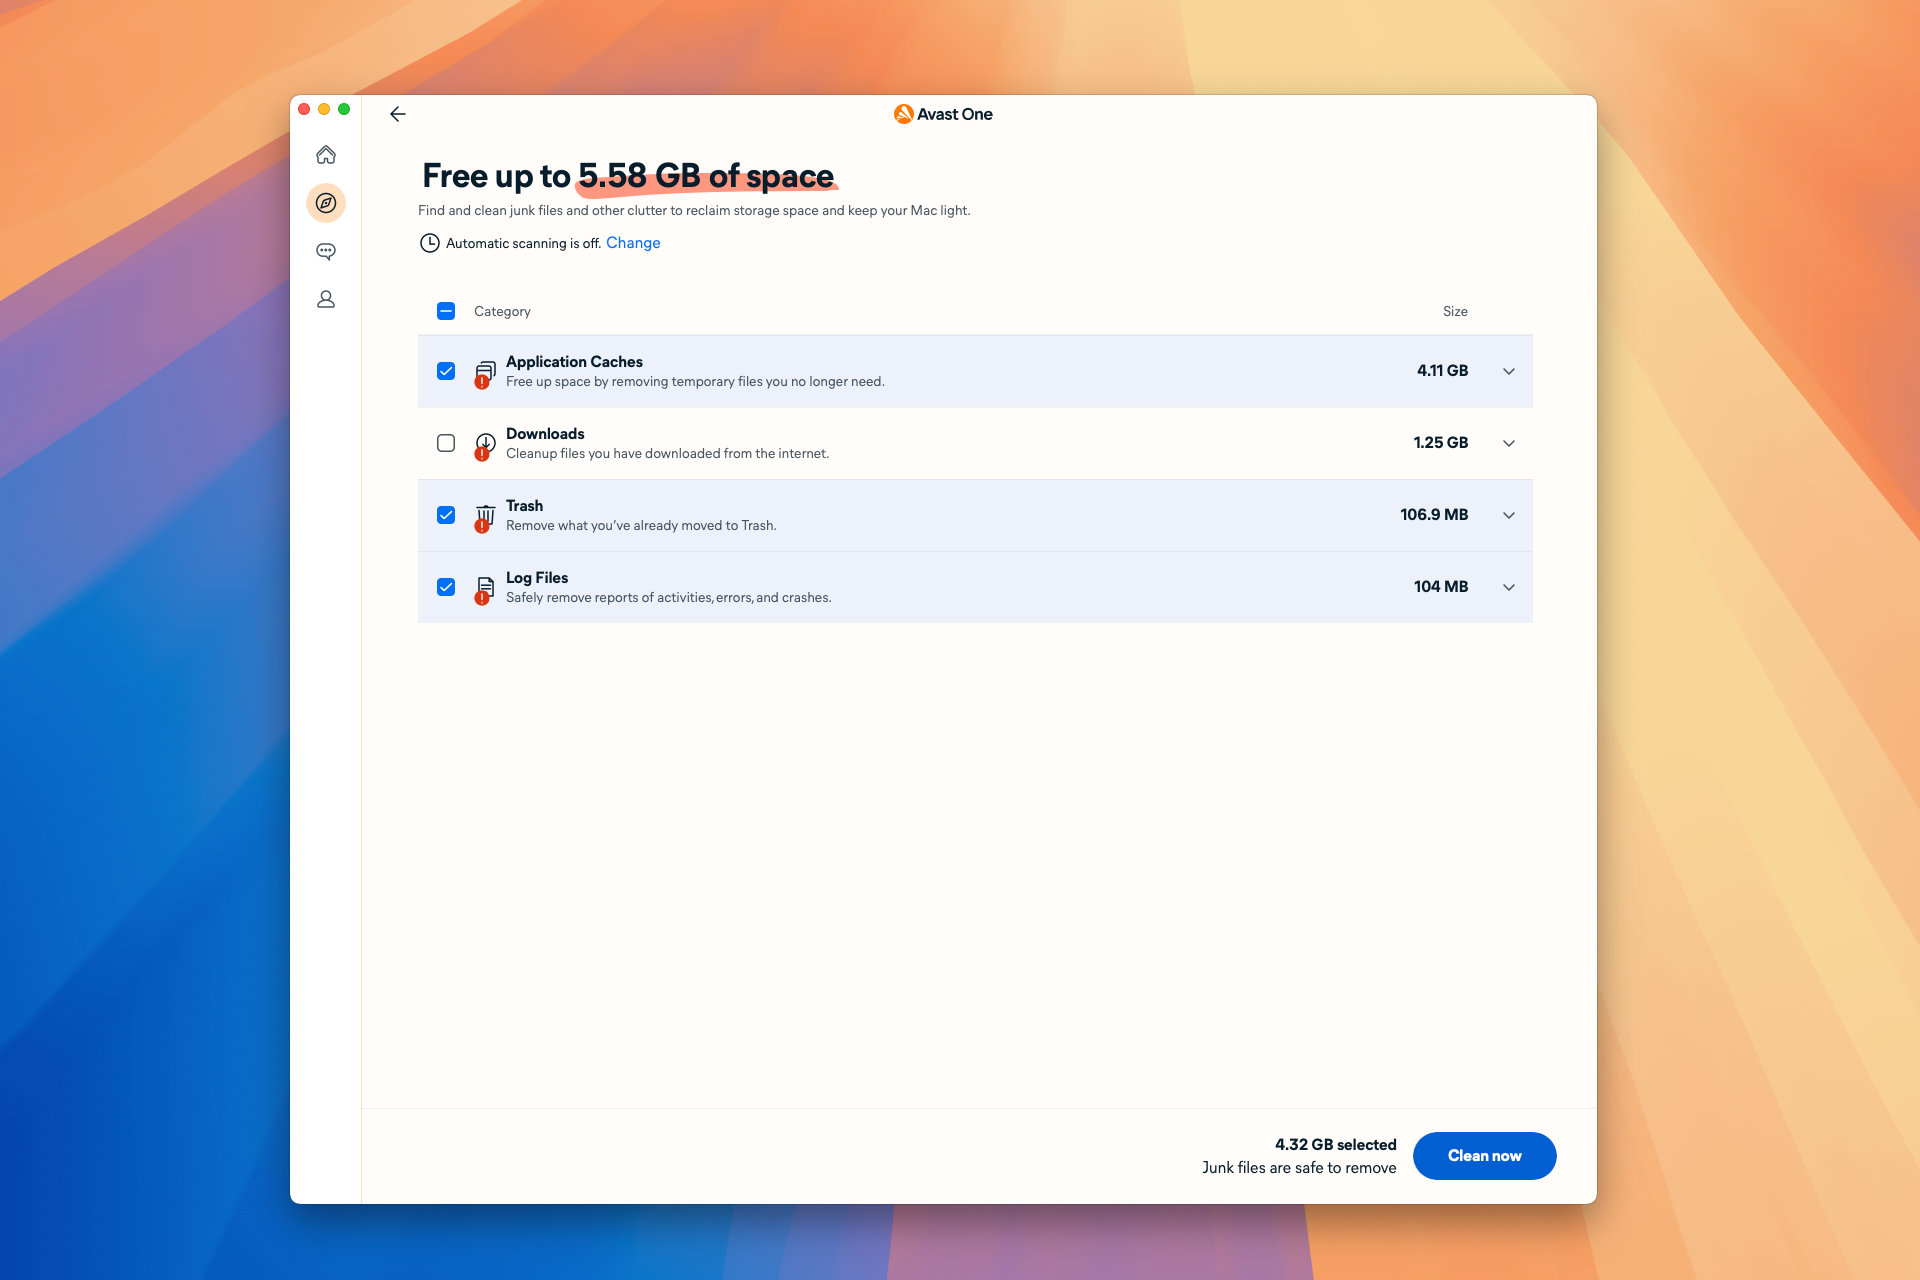The image size is (1920, 1280).
Task: Click the Log Files category icon
Action: click(x=483, y=587)
